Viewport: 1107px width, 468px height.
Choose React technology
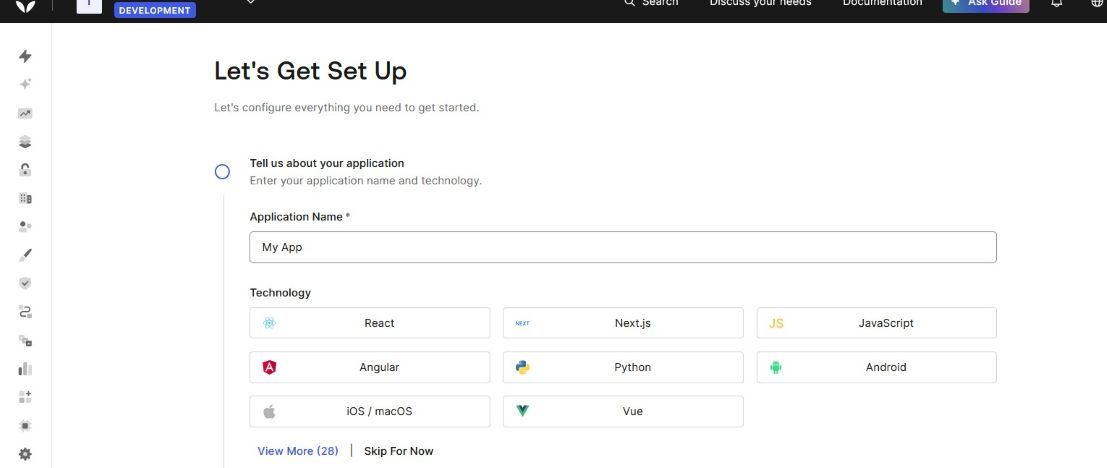[369, 323]
